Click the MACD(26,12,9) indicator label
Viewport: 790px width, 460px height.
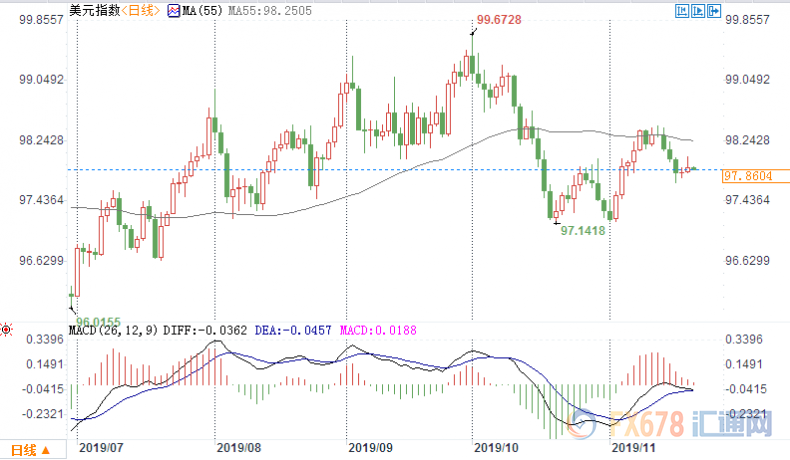[x=113, y=331]
